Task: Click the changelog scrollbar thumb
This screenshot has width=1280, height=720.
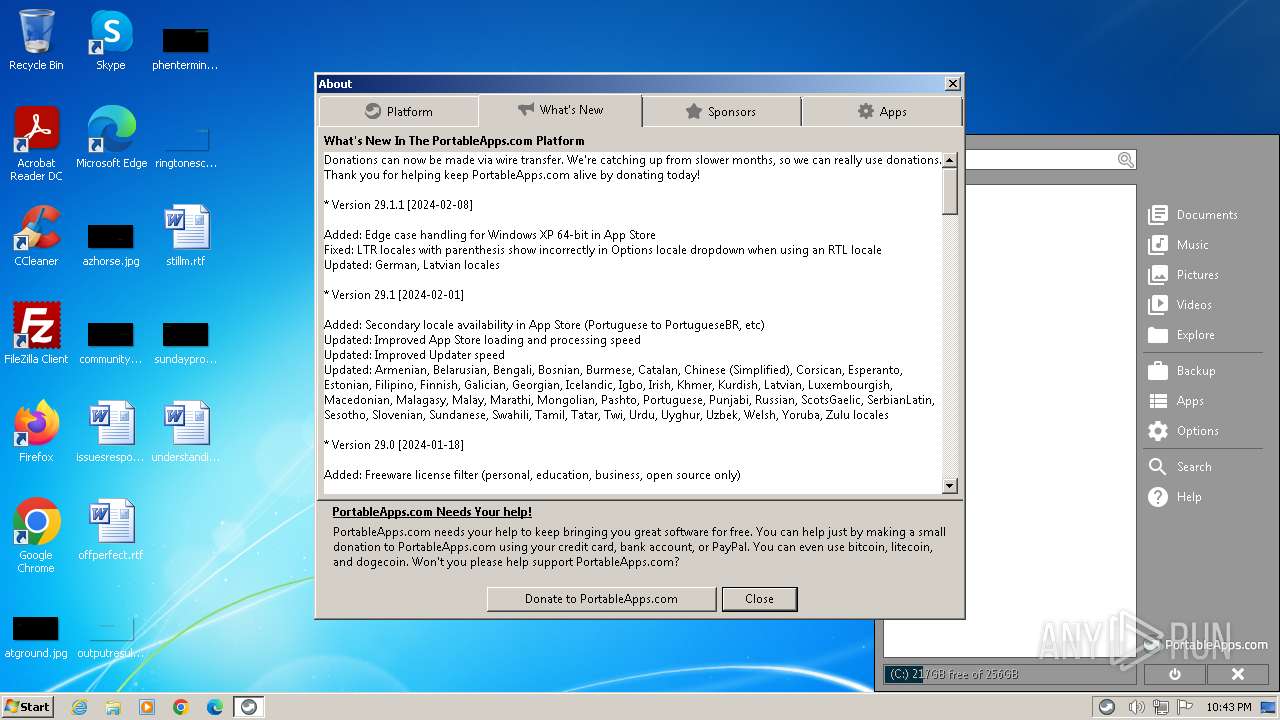Action: pyautogui.click(x=950, y=191)
